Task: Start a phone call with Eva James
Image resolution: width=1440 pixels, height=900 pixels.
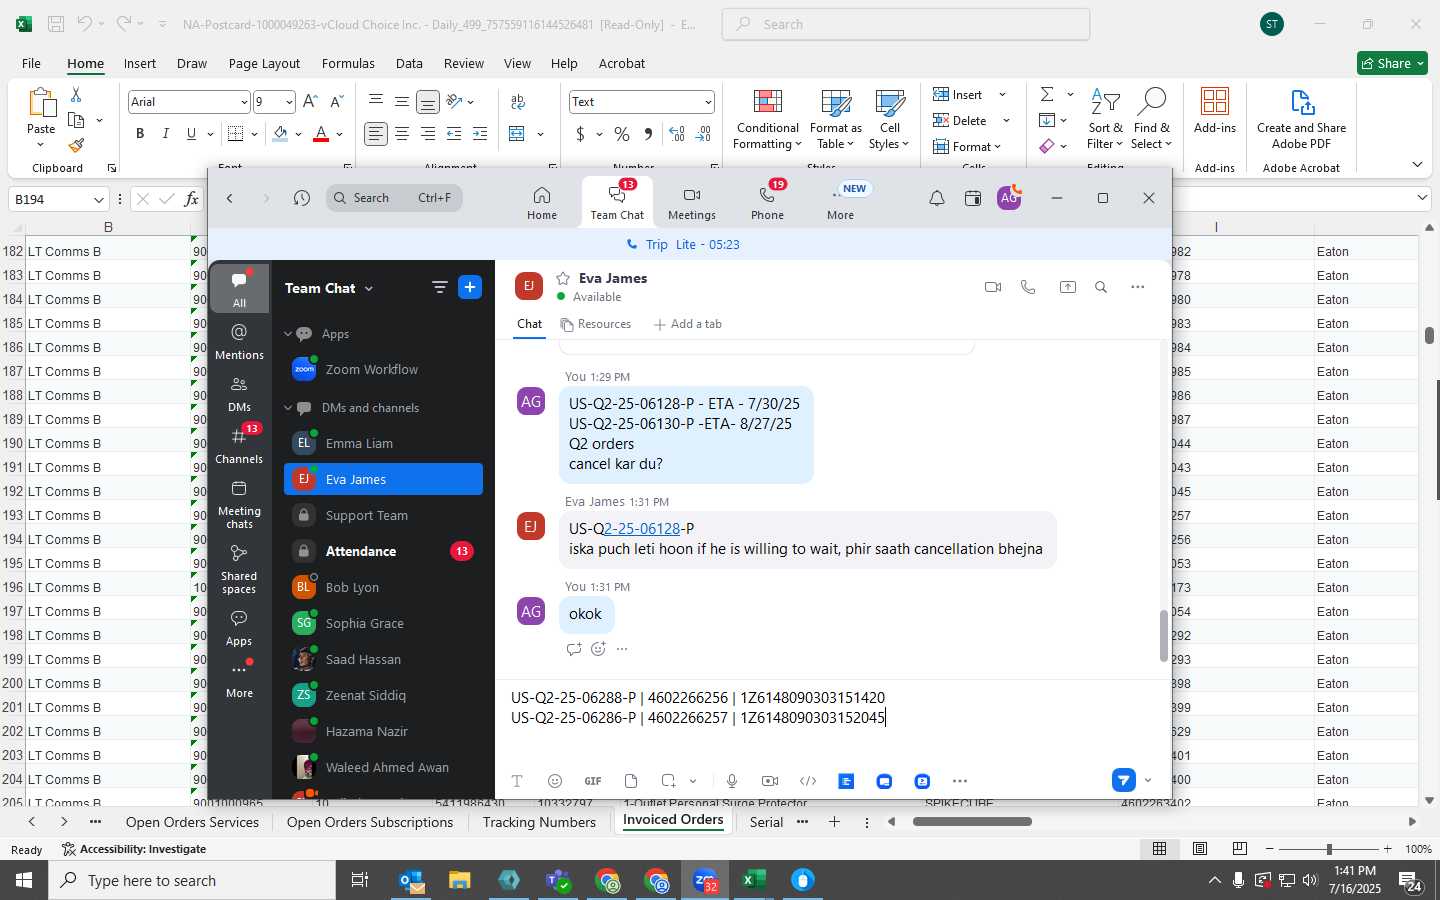Action: 1028,287
